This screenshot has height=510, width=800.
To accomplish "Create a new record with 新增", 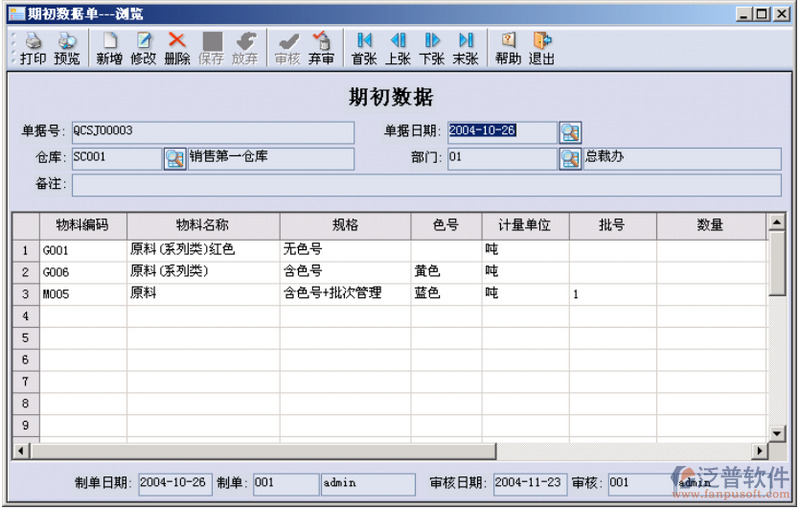I will [x=109, y=48].
